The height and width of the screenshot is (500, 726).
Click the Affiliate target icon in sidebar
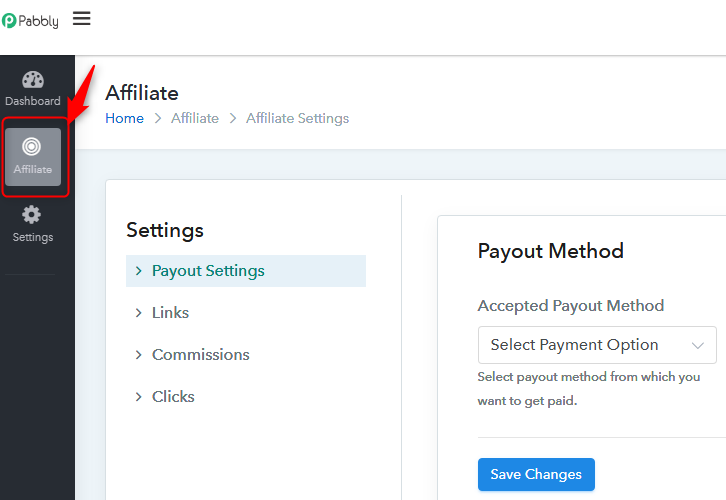32,147
